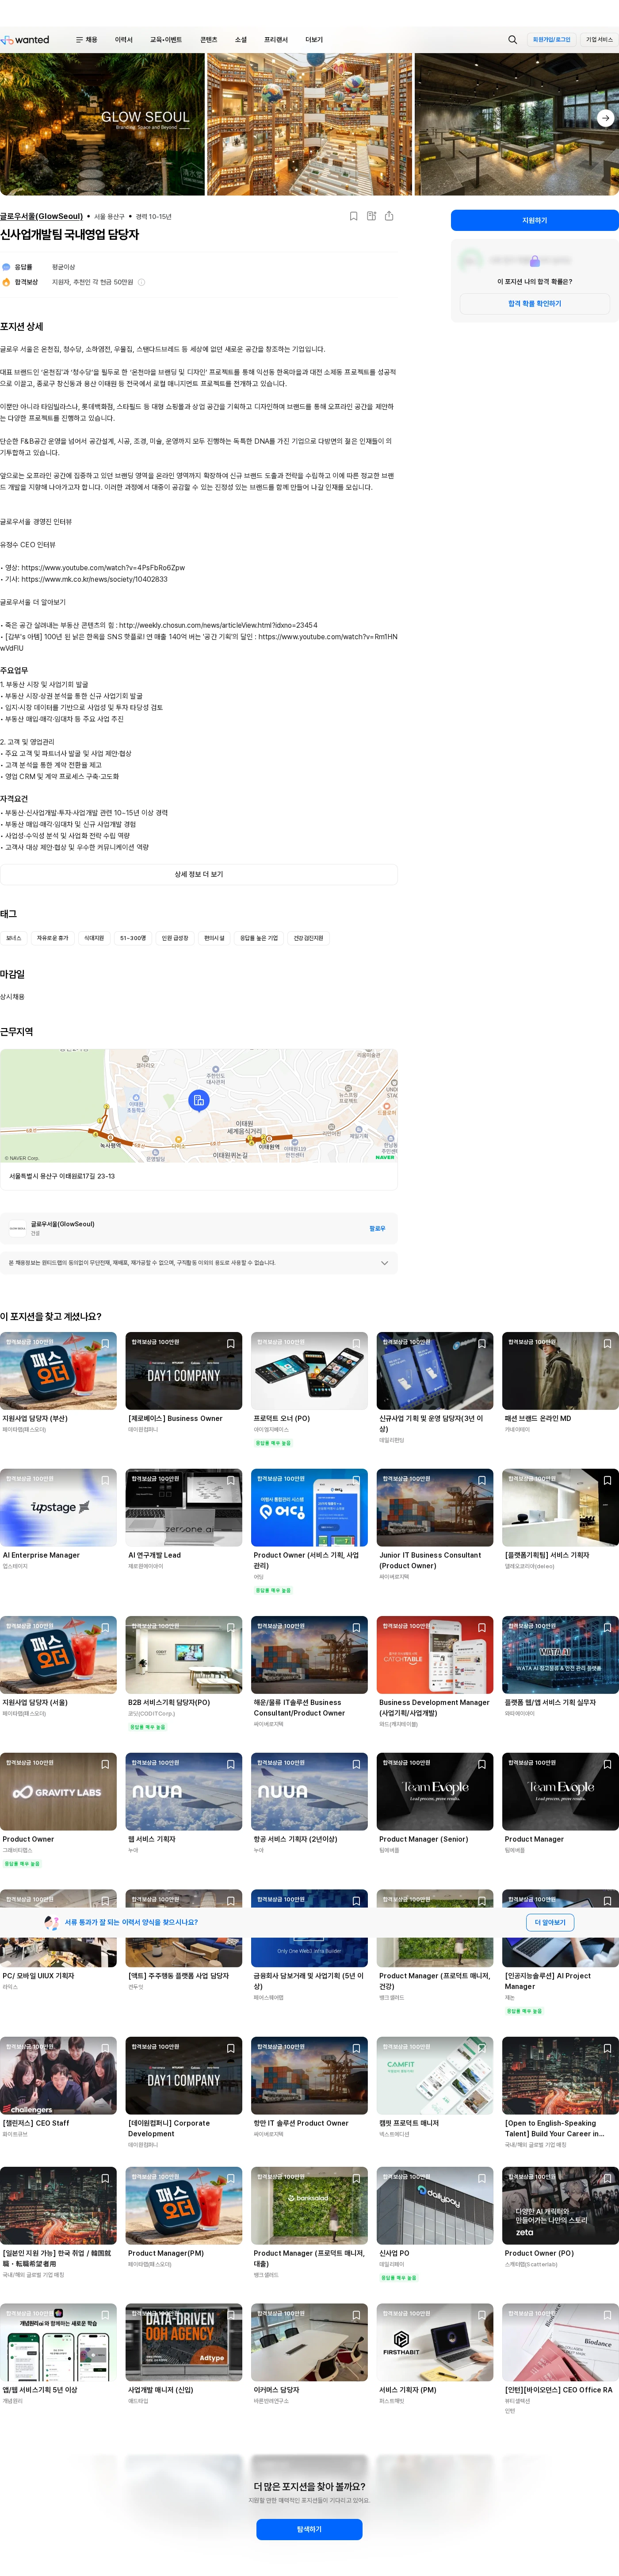The height and width of the screenshot is (2576, 619).
Task: Click 회원가입/로그인 button
Action: (x=552, y=40)
